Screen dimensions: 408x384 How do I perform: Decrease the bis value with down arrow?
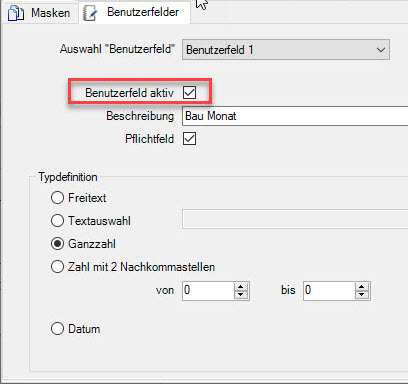tap(362, 294)
